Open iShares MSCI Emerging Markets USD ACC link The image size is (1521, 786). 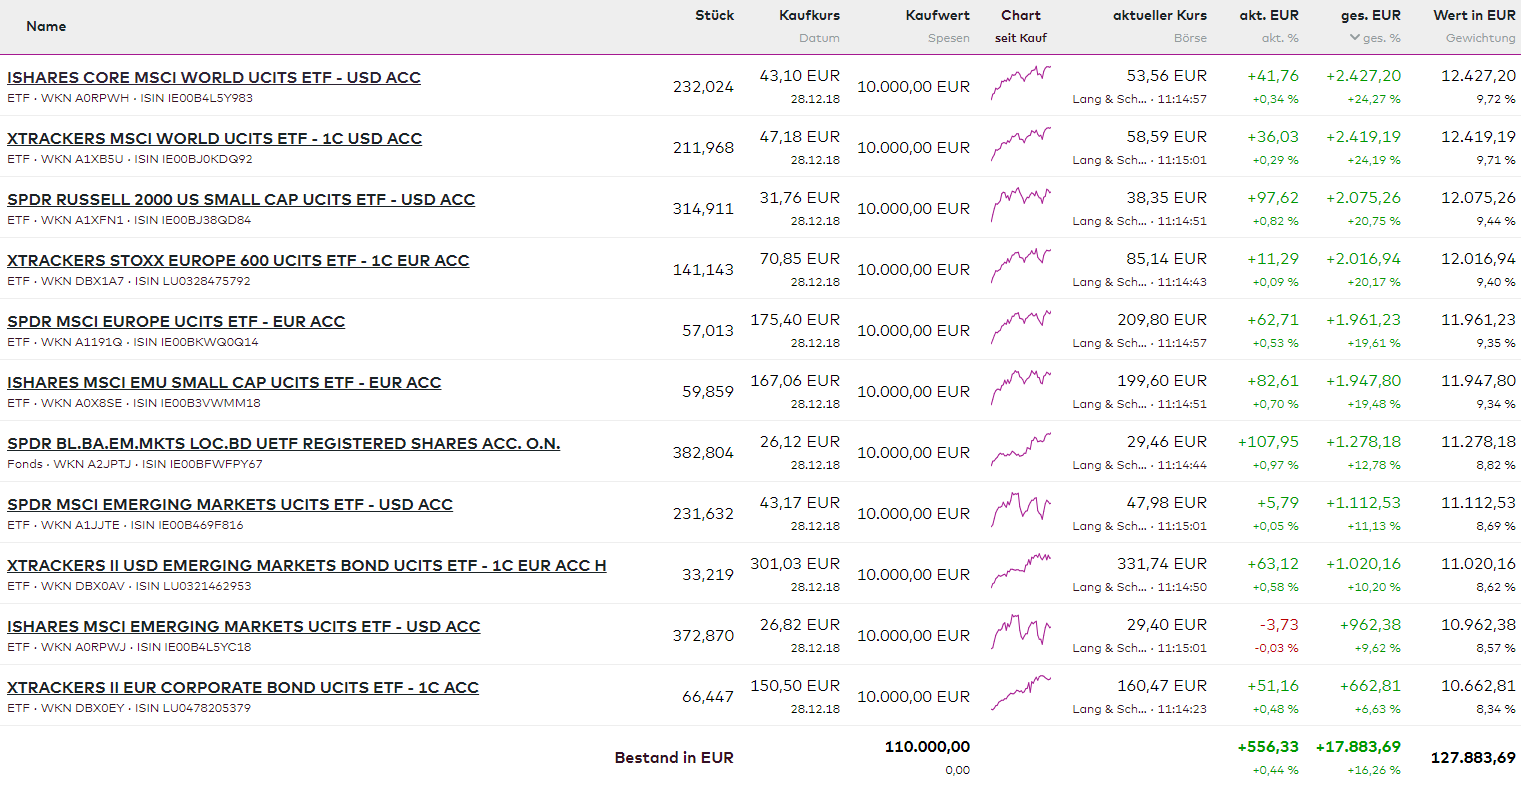click(x=243, y=627)
